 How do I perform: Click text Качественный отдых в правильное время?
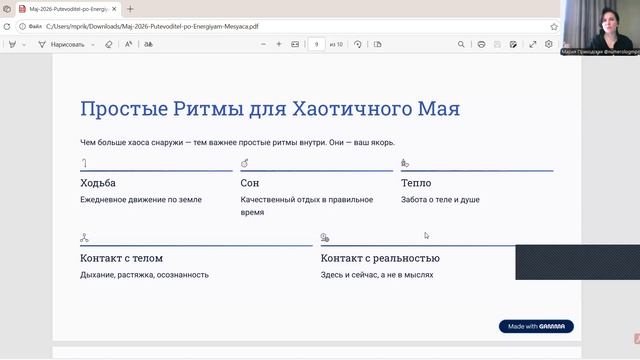point(307,206)
